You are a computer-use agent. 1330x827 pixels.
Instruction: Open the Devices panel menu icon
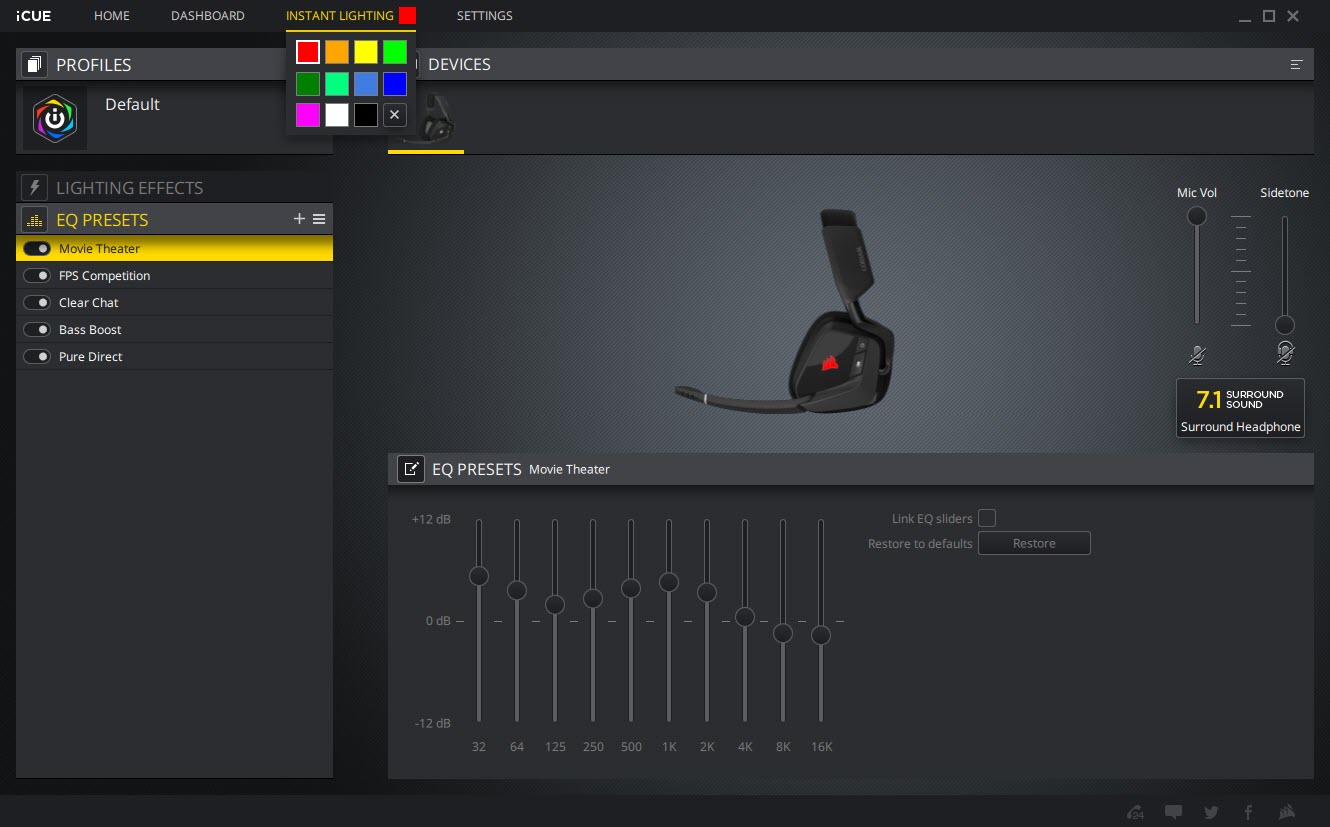1297,65
